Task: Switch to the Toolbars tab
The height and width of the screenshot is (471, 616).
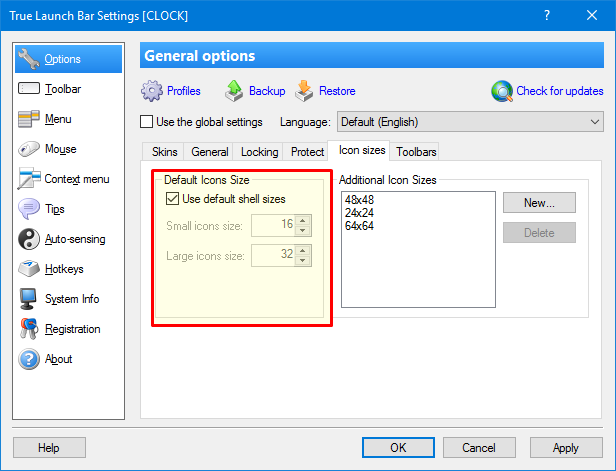Action: click(416, 152)
